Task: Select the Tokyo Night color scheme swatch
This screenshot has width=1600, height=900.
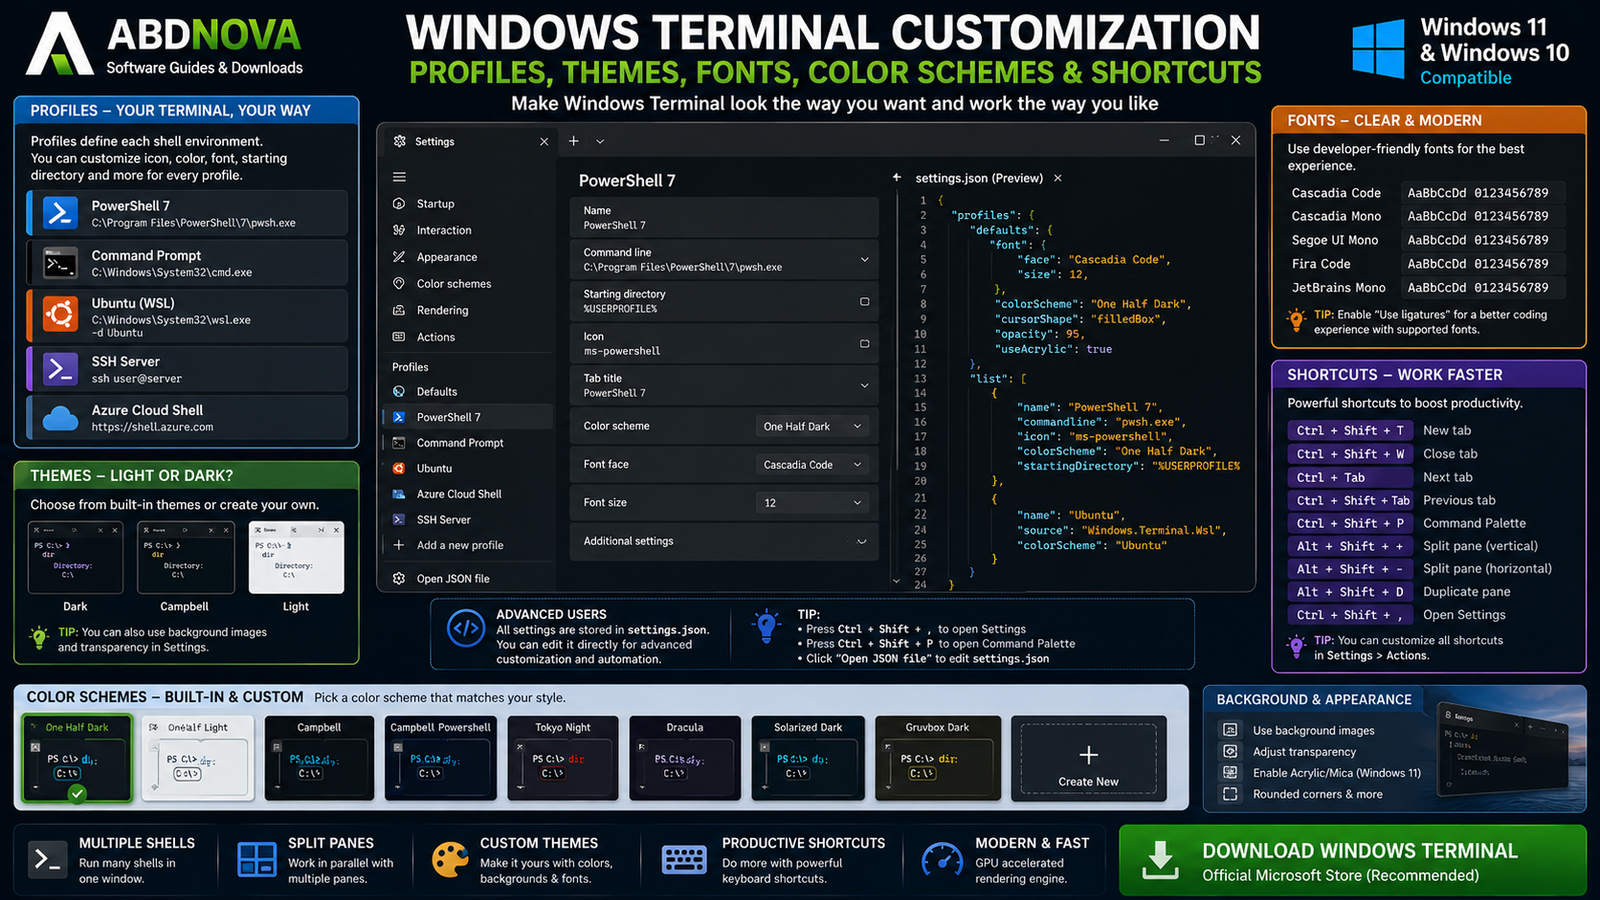Action: pos(563,758)
